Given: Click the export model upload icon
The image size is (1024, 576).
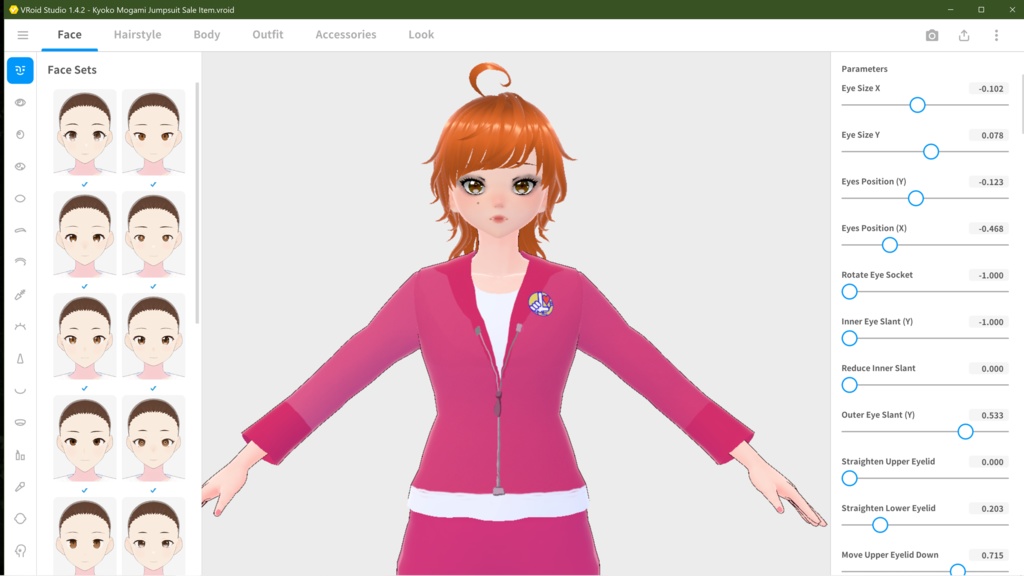Looking at the screenshot, I should click(963, 34).
